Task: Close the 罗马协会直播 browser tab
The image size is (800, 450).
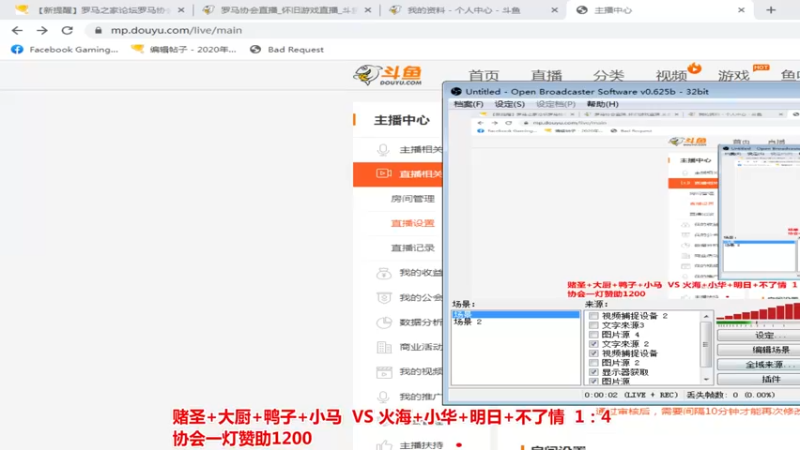Action: (367, 10)
